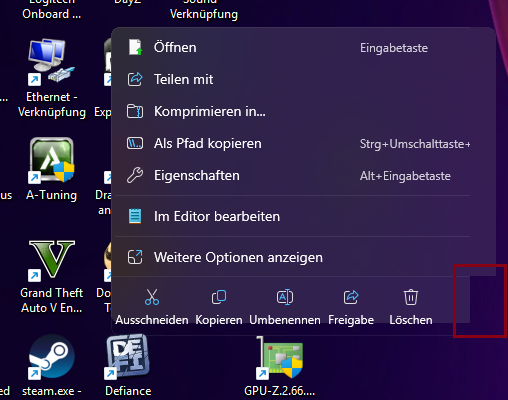The image size is (508, 400).
Task: Show Weitere Optionen anzeigen
Action: [x=292, y=257]
